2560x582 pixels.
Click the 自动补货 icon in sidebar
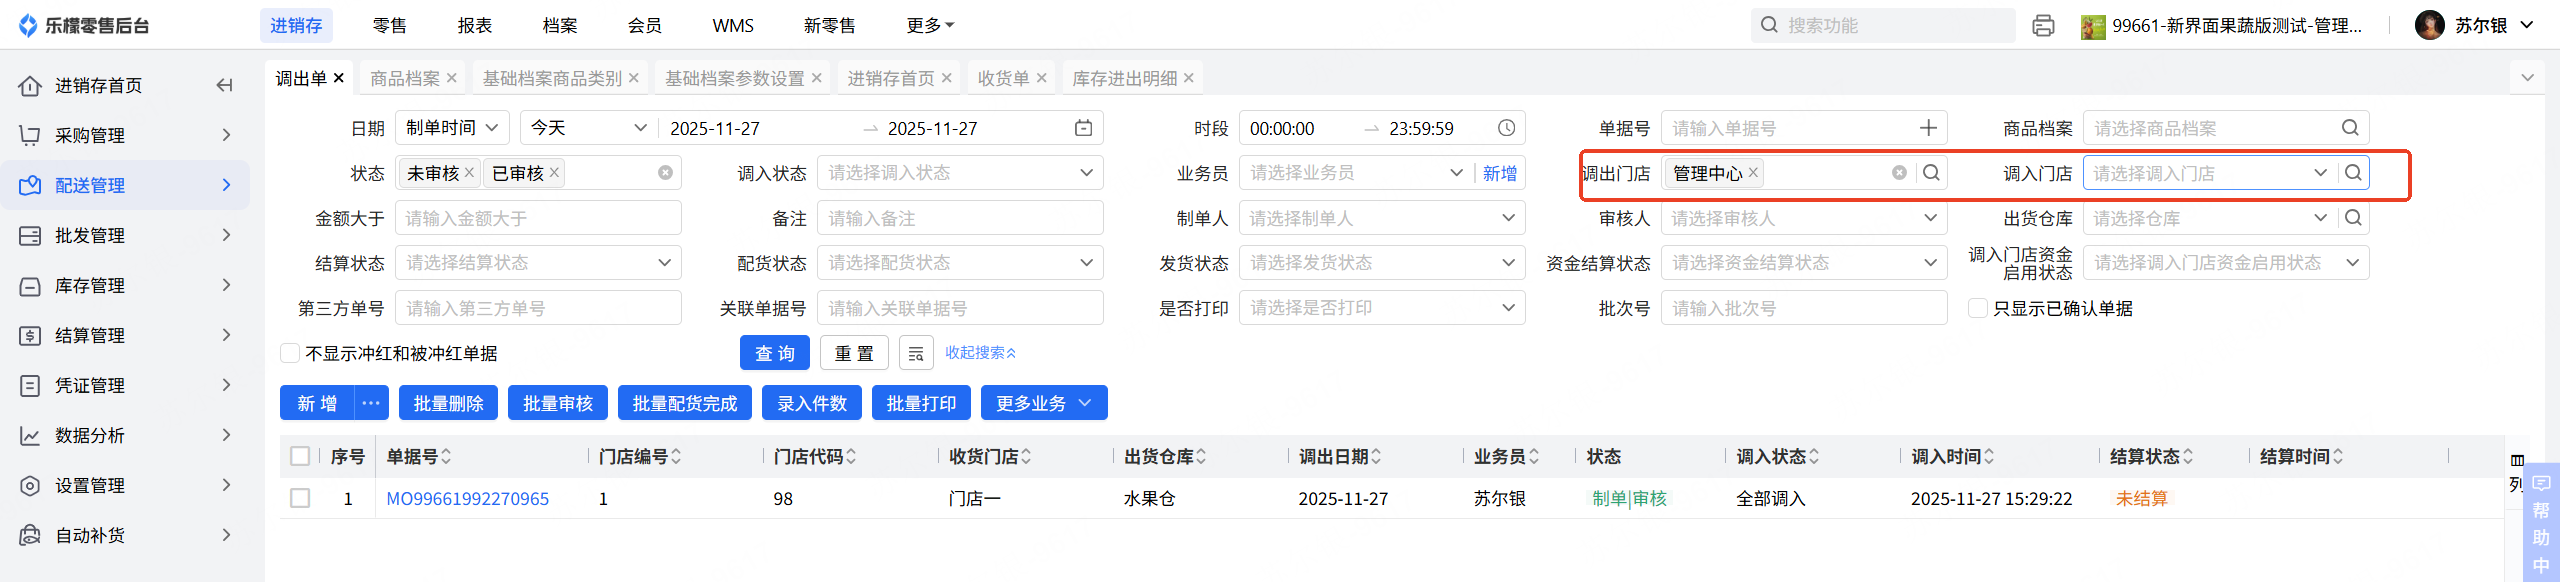30,535
